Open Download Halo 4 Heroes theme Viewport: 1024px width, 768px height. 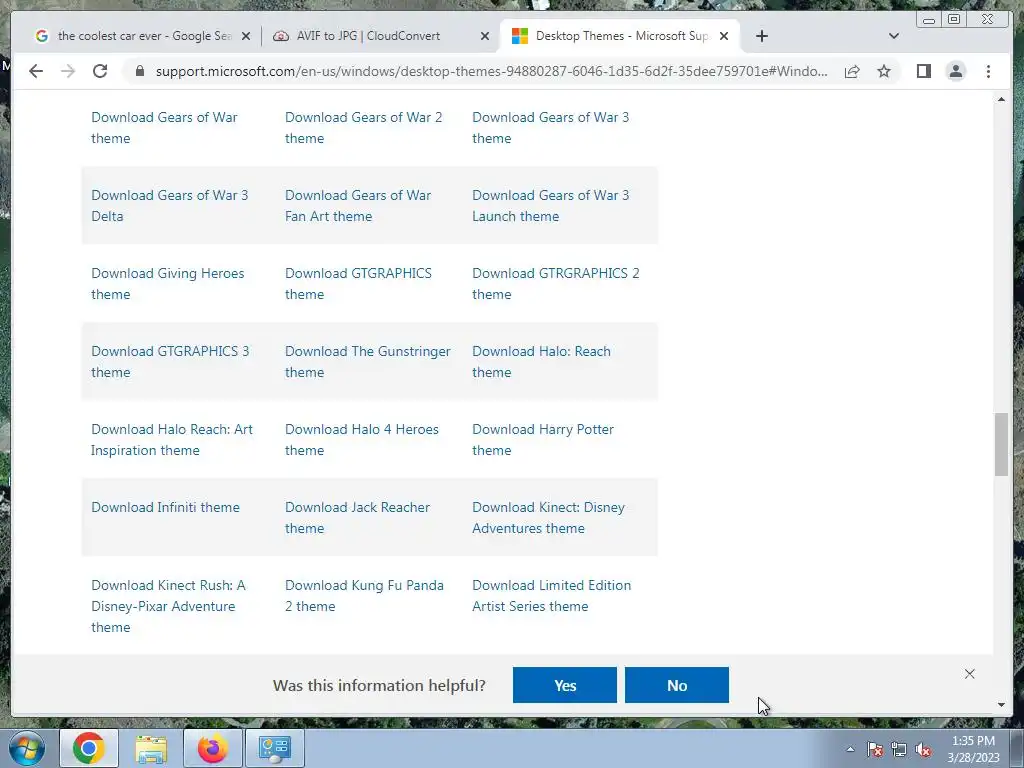click(362, 440)
